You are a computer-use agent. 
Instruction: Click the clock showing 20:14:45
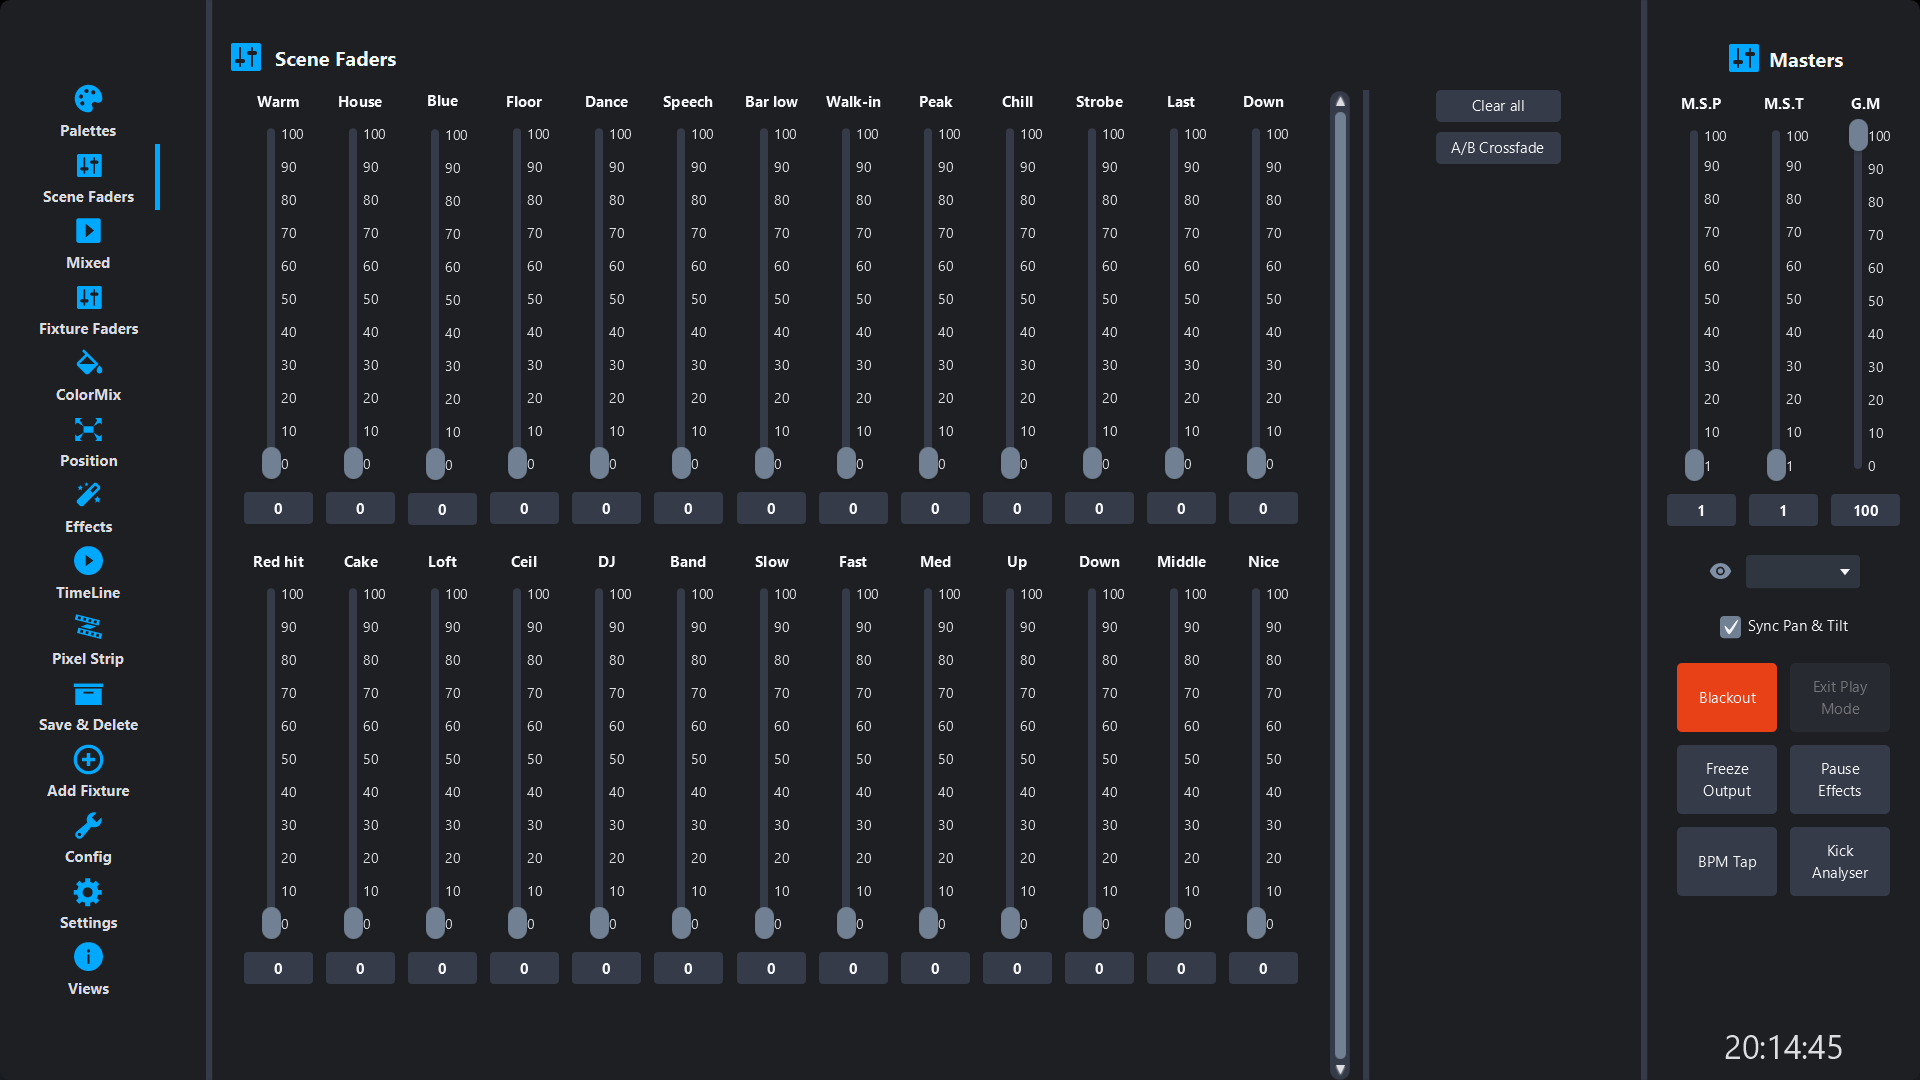point(1783,1047)
